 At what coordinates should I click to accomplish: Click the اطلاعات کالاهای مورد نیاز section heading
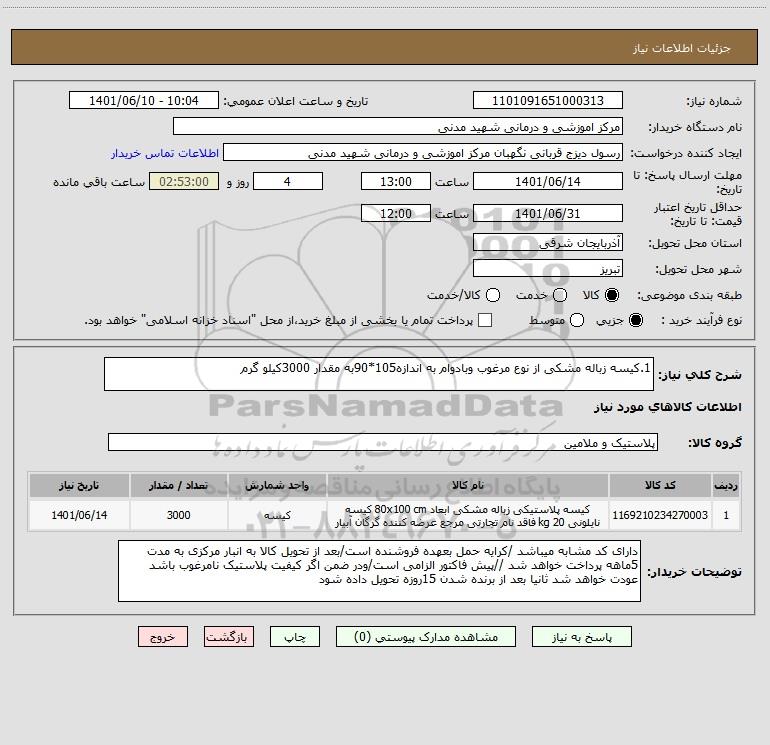[x=668, y=407]
